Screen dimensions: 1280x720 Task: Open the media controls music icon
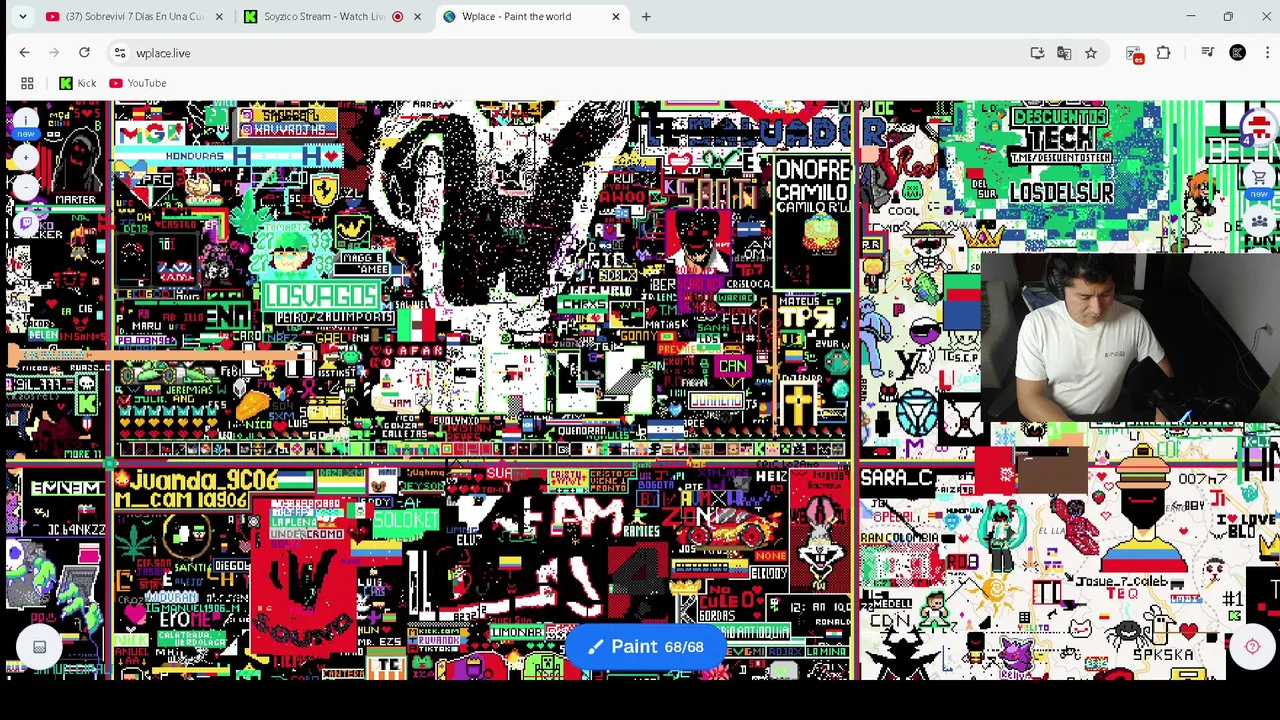[x=1207, y=53]
